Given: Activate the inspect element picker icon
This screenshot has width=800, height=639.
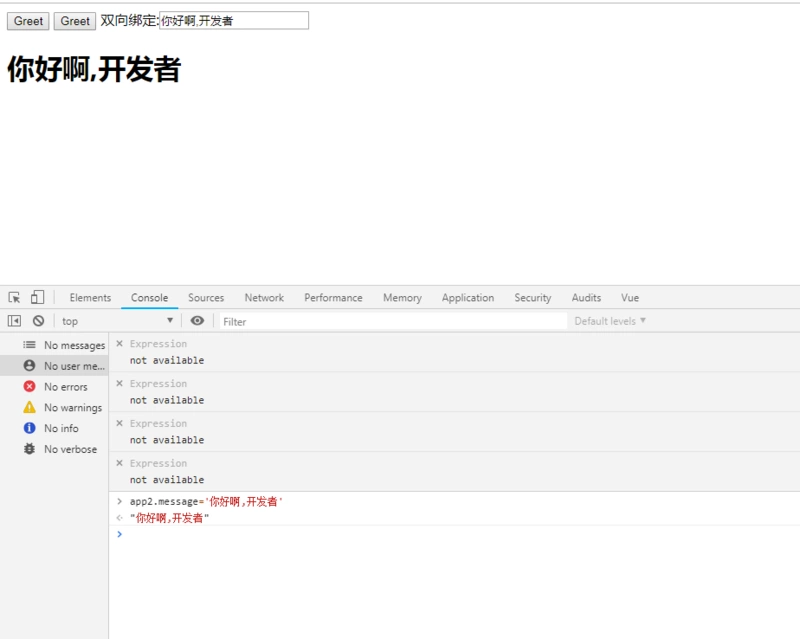Looking at the screenshot, I should pos(14,297).
